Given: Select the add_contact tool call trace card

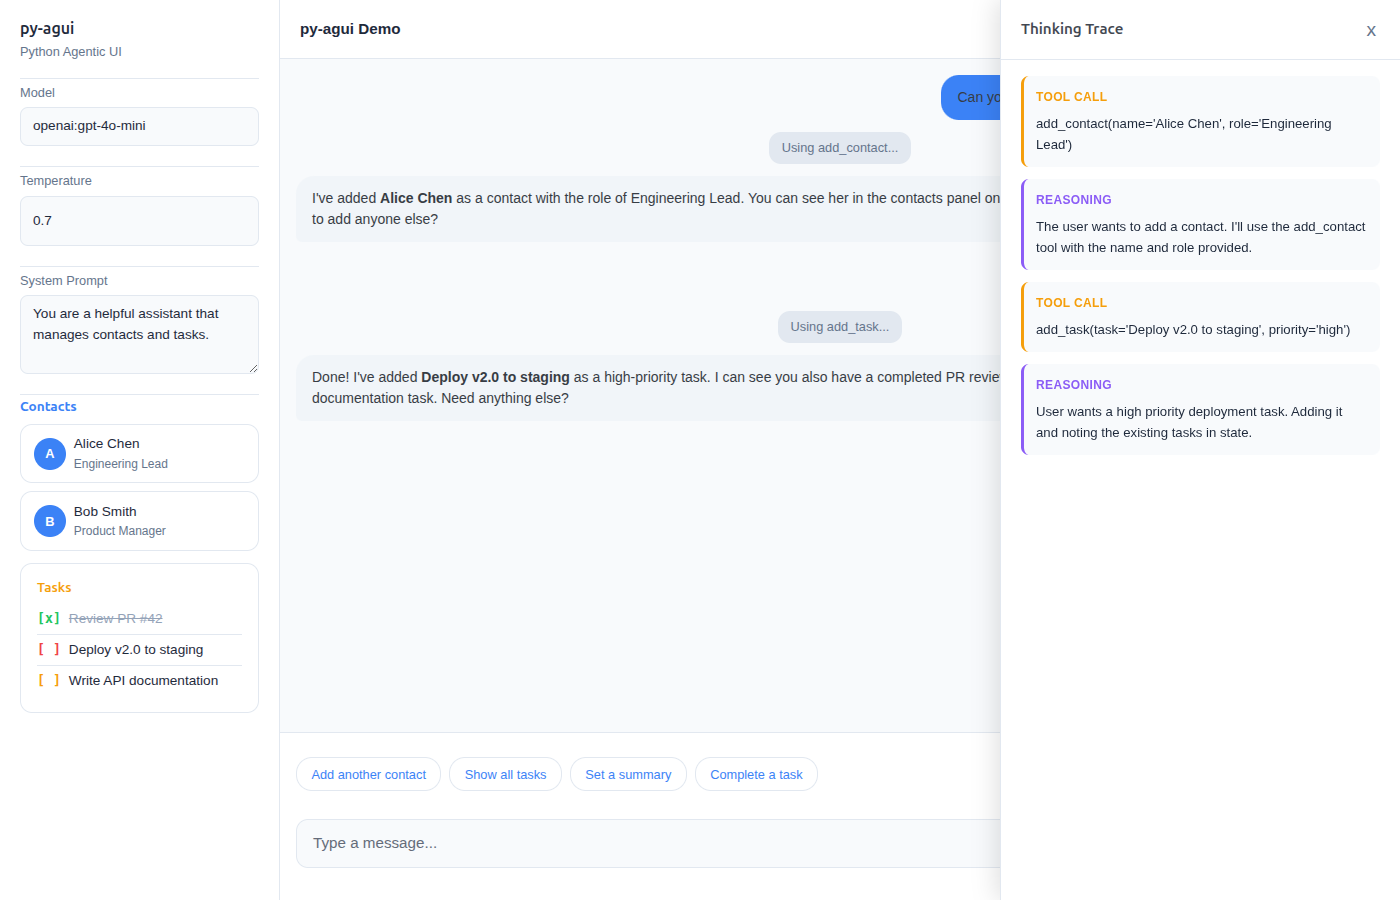Looking at the screenshot, I should pyautogui.click(x=1200, y=121).
